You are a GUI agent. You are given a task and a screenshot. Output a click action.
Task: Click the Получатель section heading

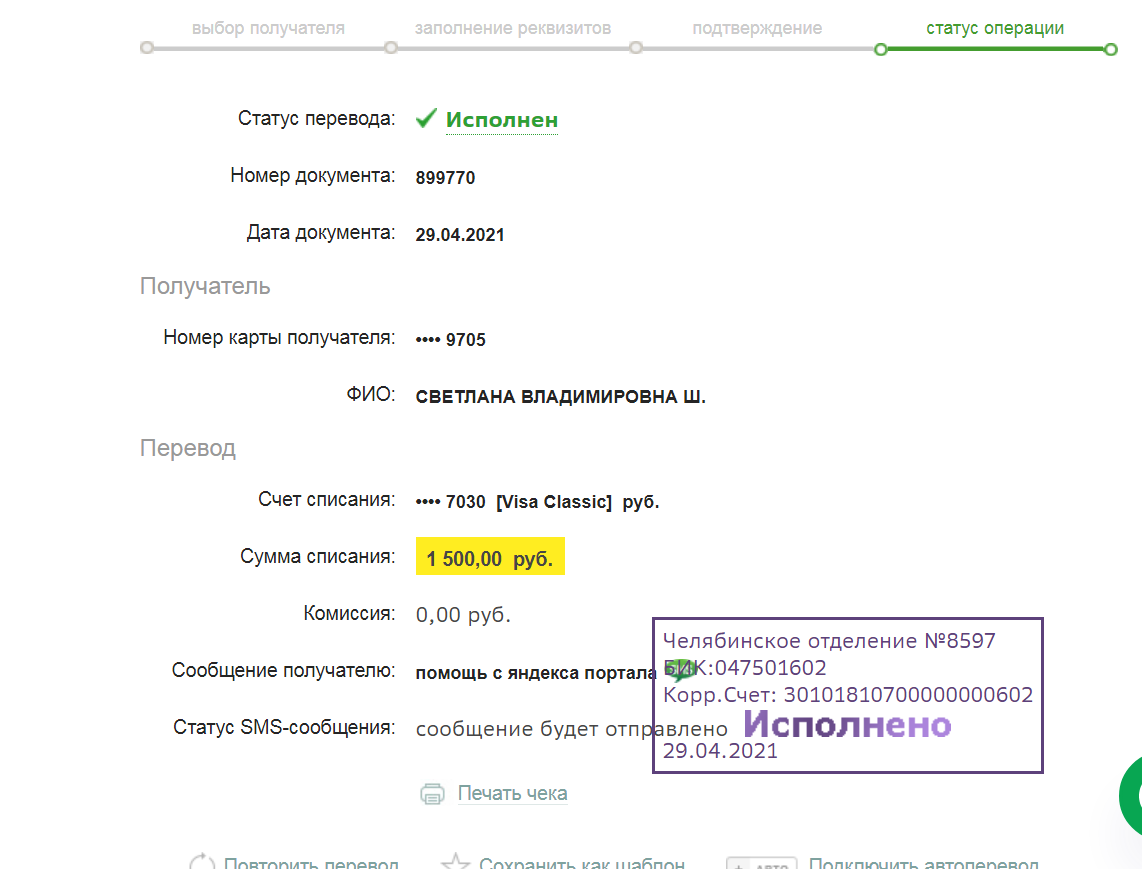pyautogui.click(x=205, y=286)
